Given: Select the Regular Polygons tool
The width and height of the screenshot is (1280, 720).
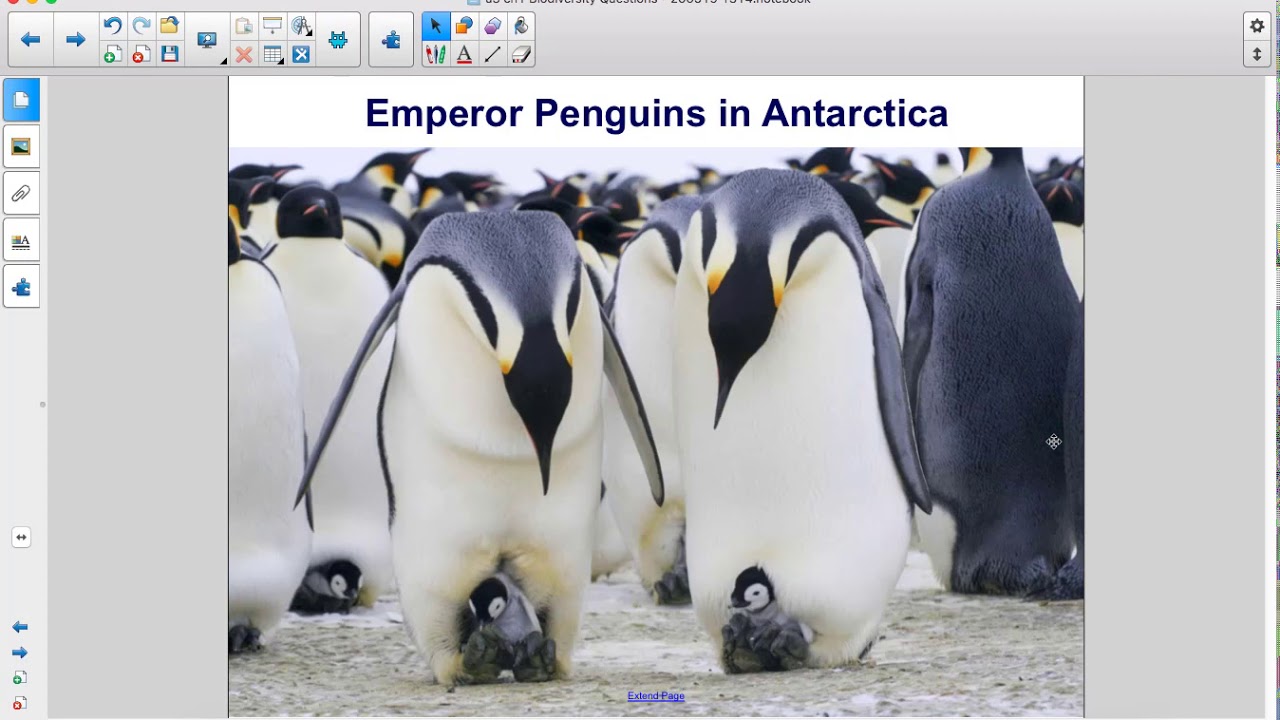Looking at the screenshot, I should [x=492, y=26].
